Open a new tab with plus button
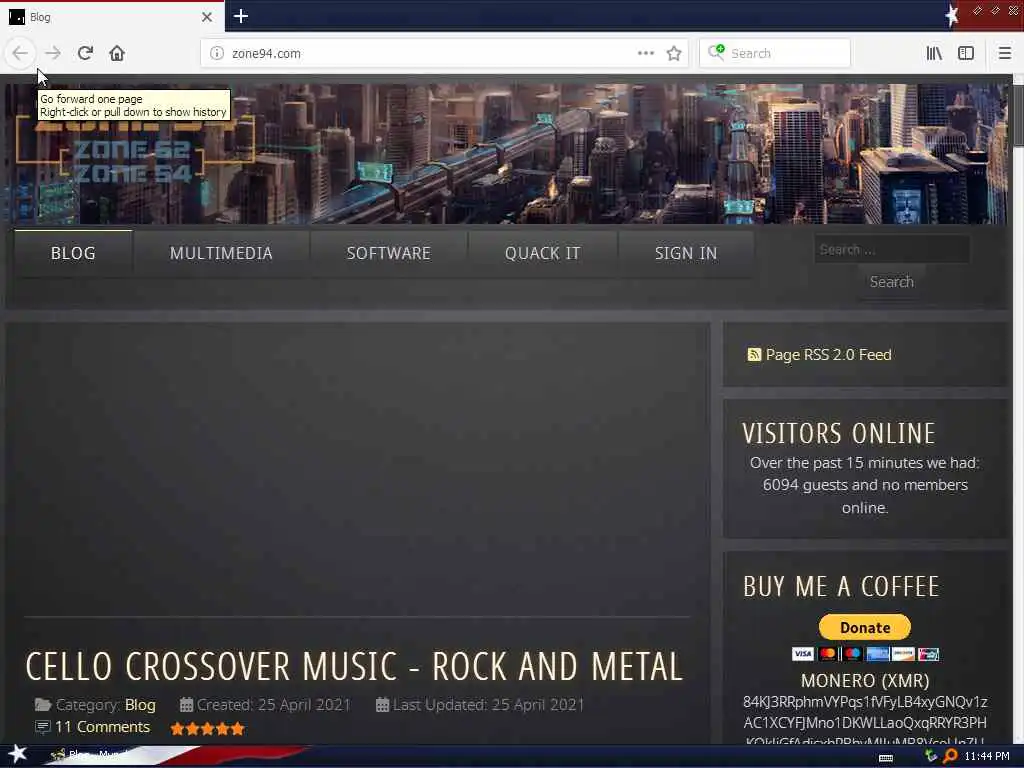Screen dimensions: 1024x768 pyautogui.click(x=240, y=16)
